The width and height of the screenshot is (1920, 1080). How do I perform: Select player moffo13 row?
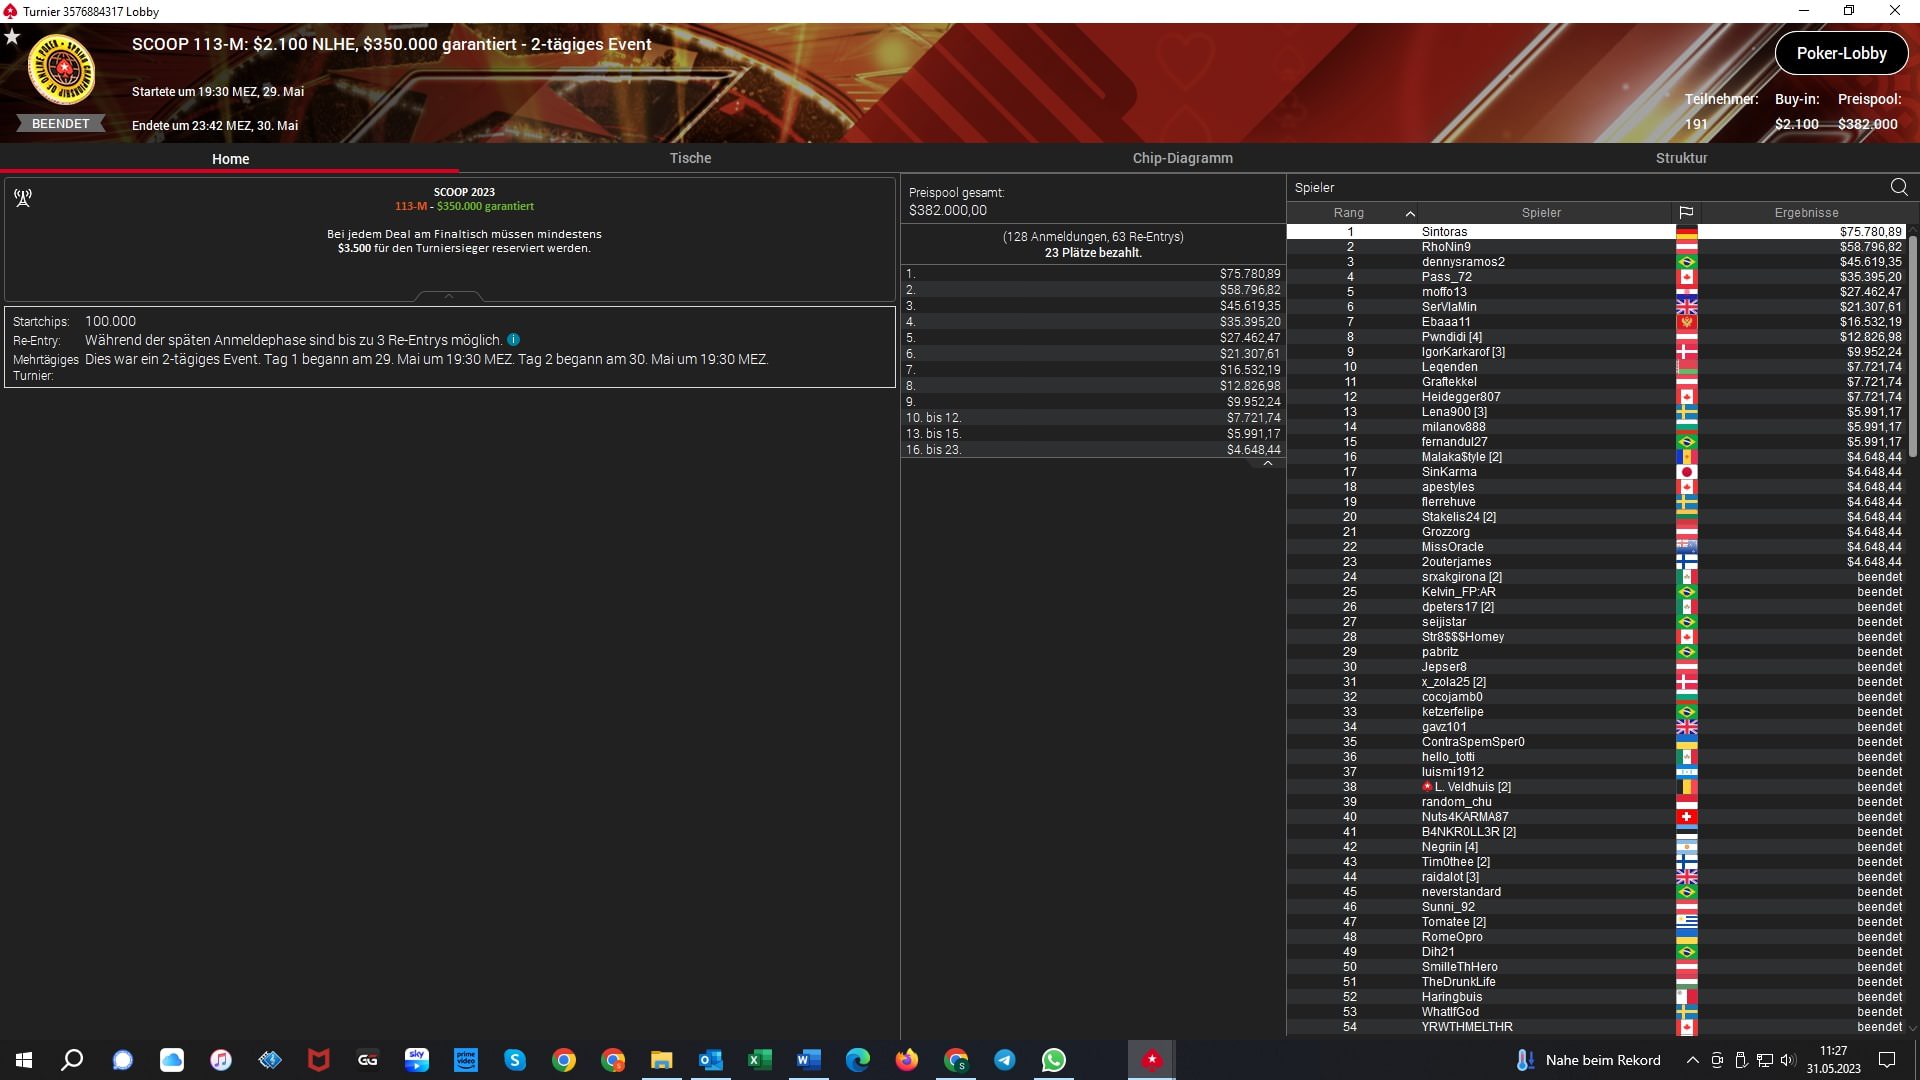1597,292
